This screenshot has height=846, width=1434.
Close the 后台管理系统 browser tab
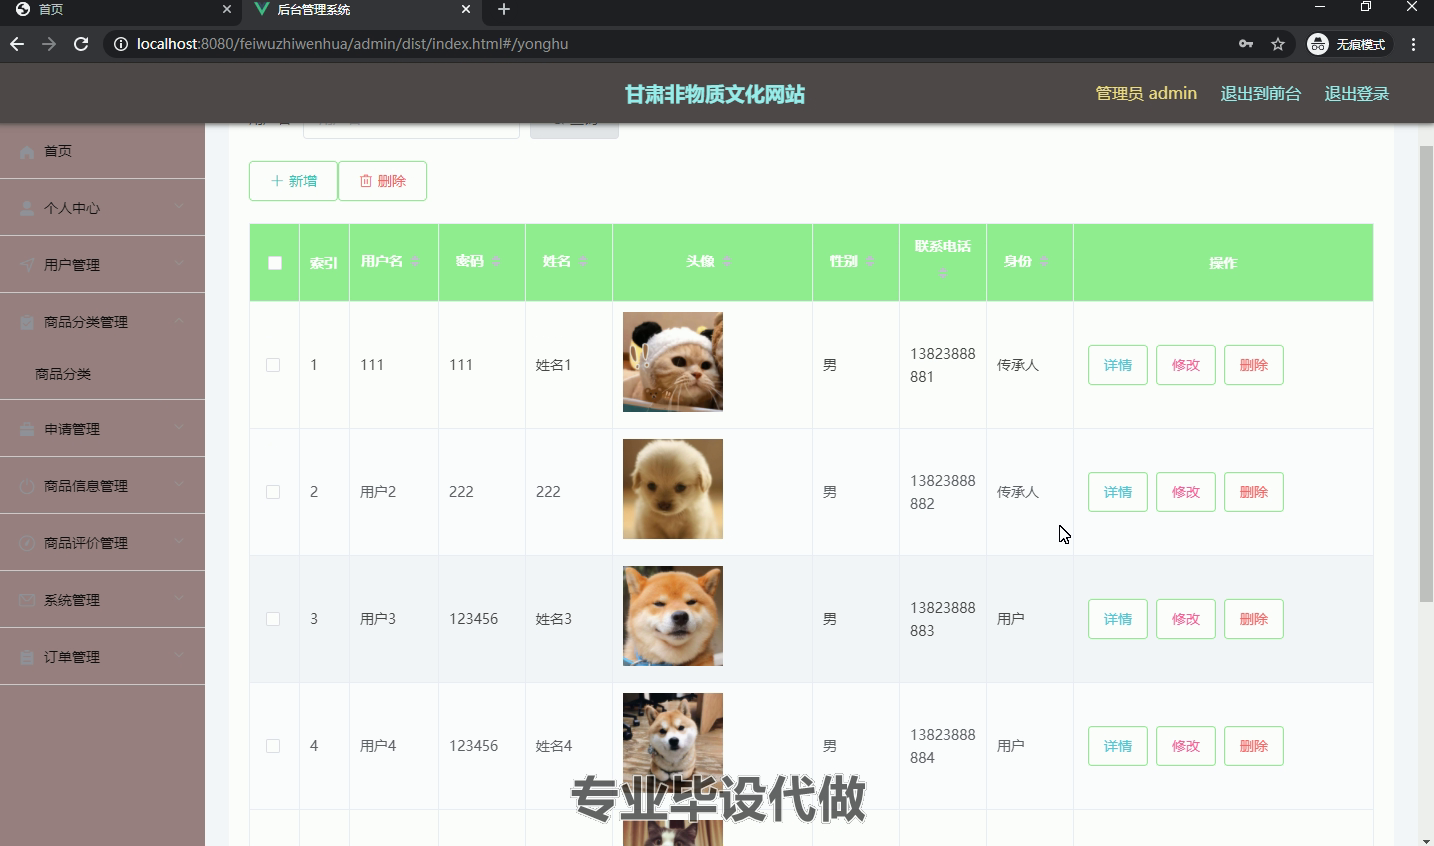pos(466,9)
